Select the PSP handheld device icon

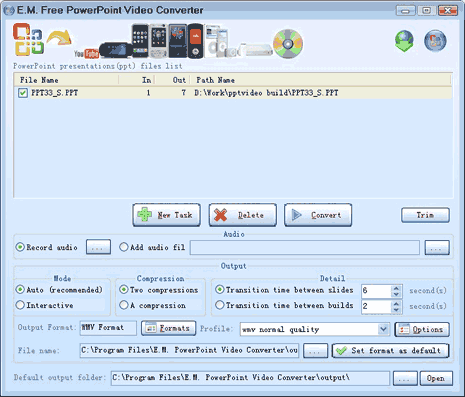[x=116, y=50]
